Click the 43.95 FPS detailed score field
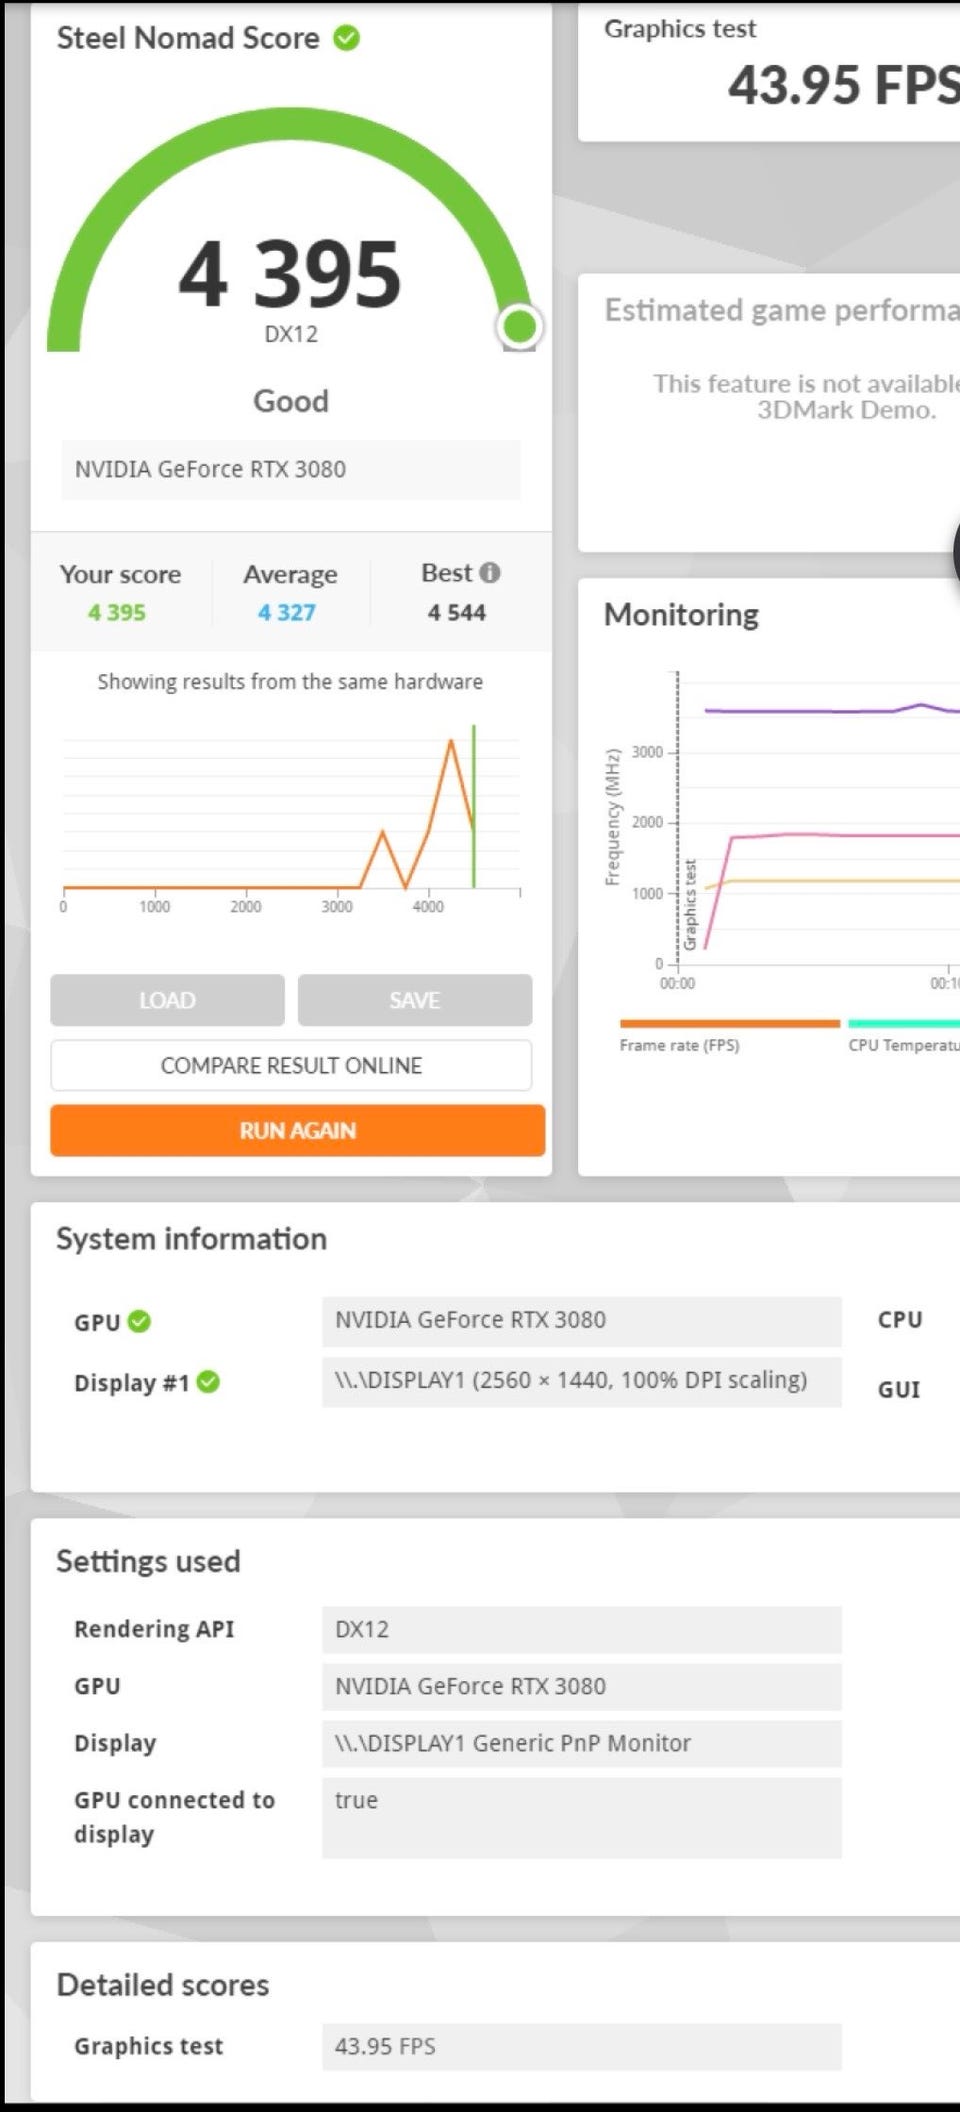Image resolution: width=960 pixels, height=2112 pixels. tap(582, 2046)
